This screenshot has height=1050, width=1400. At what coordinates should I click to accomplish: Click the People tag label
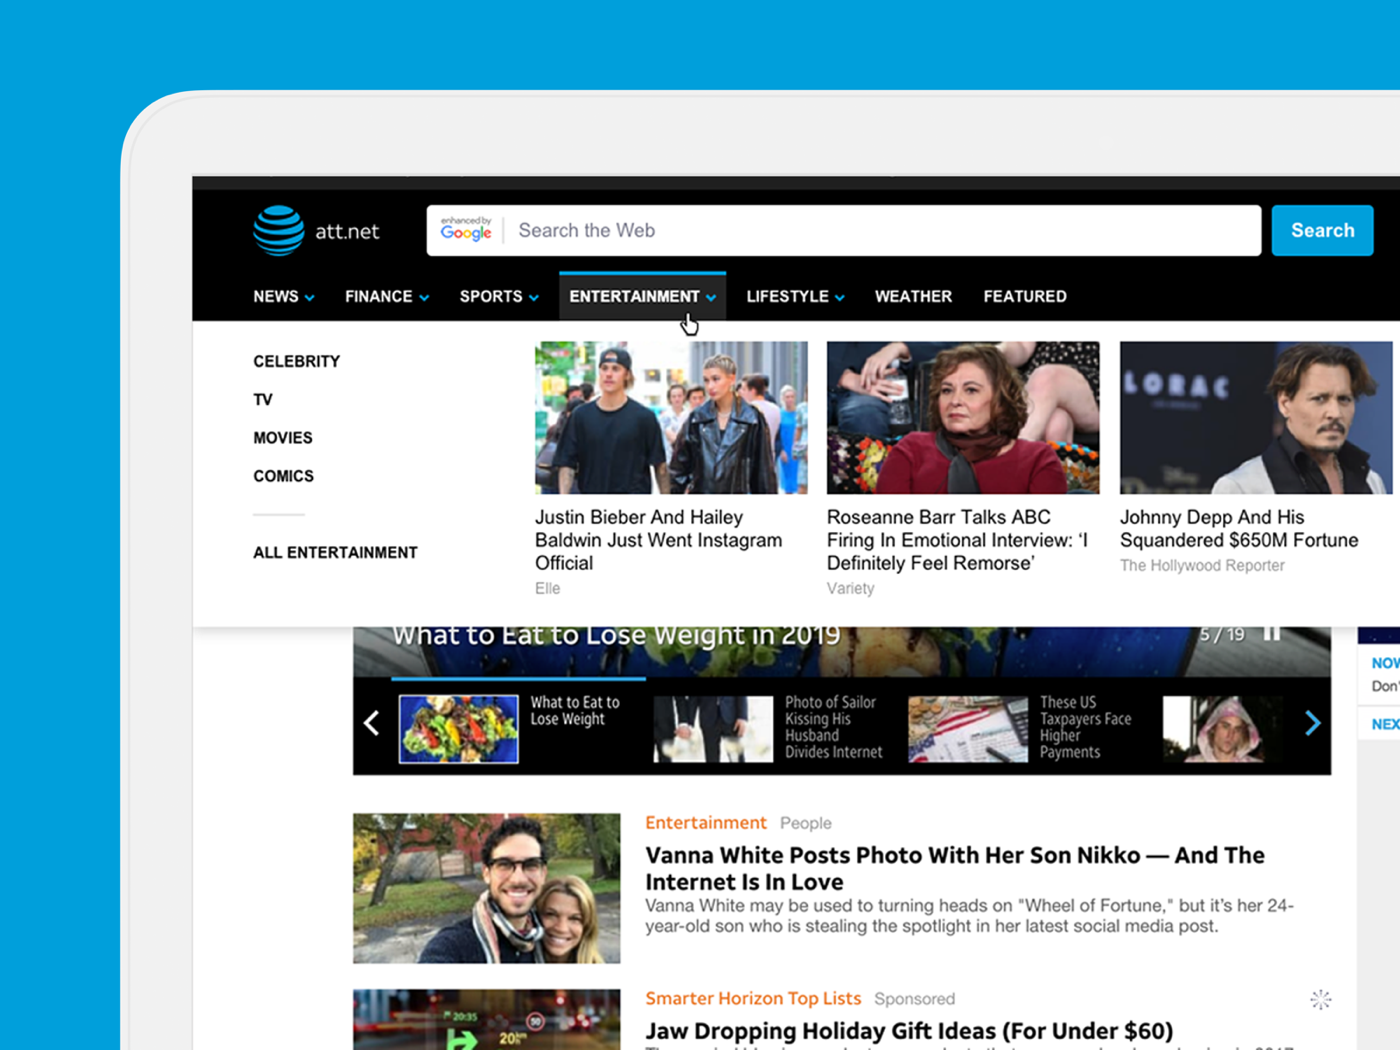click(x=805, y=823)
